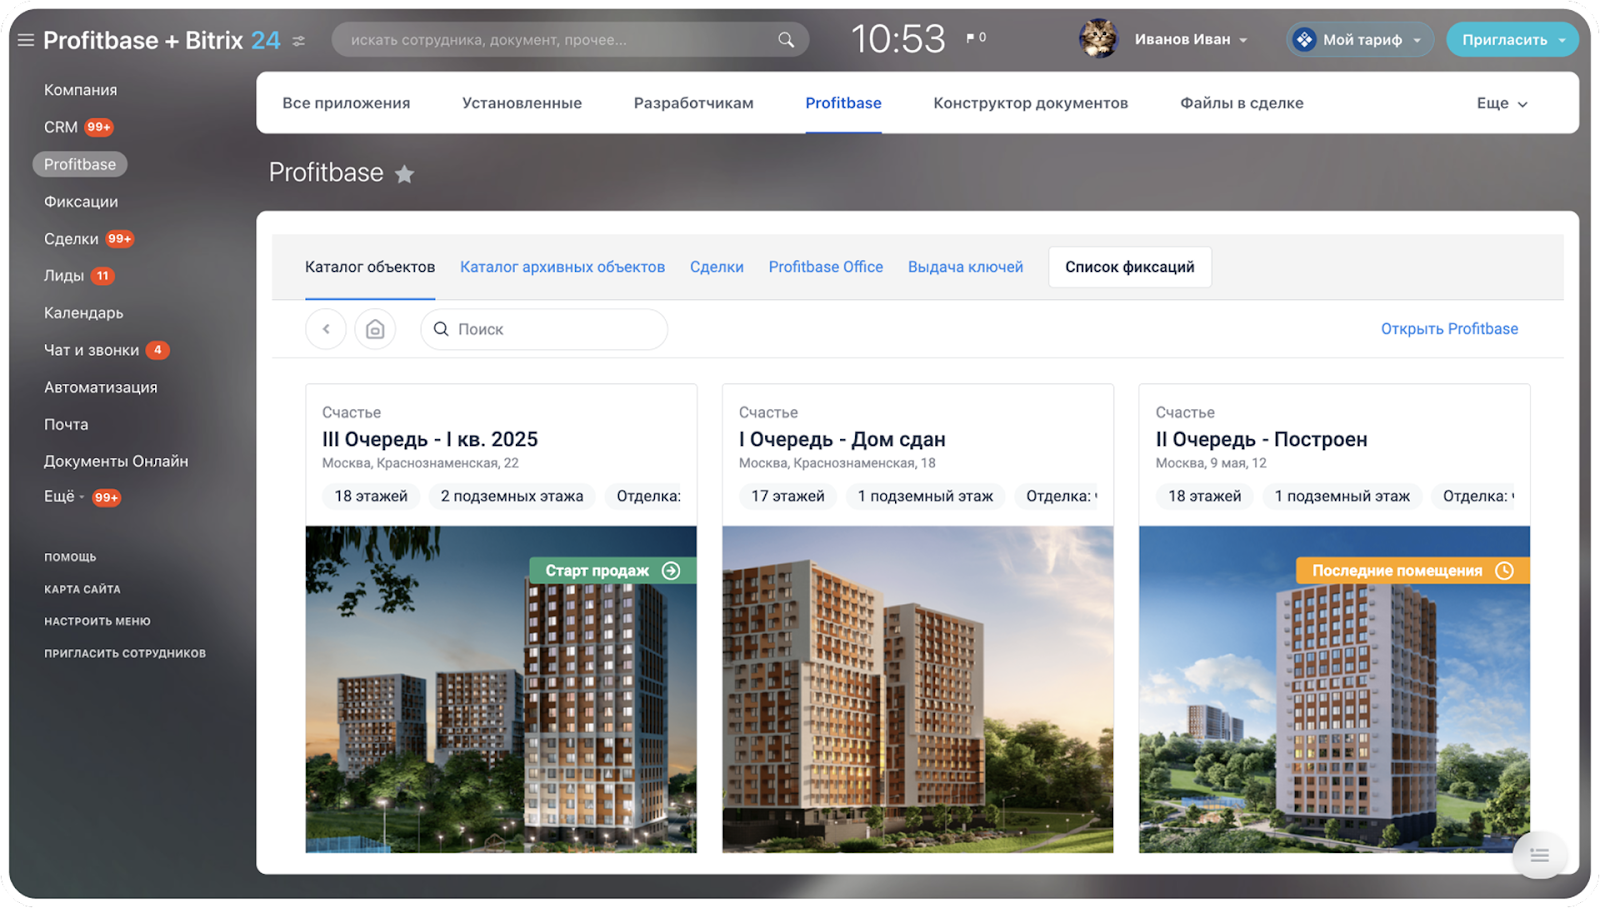Select 'Profitbase' in sidebar
This screenshot has height=908, width=1600.
[80, 164]
